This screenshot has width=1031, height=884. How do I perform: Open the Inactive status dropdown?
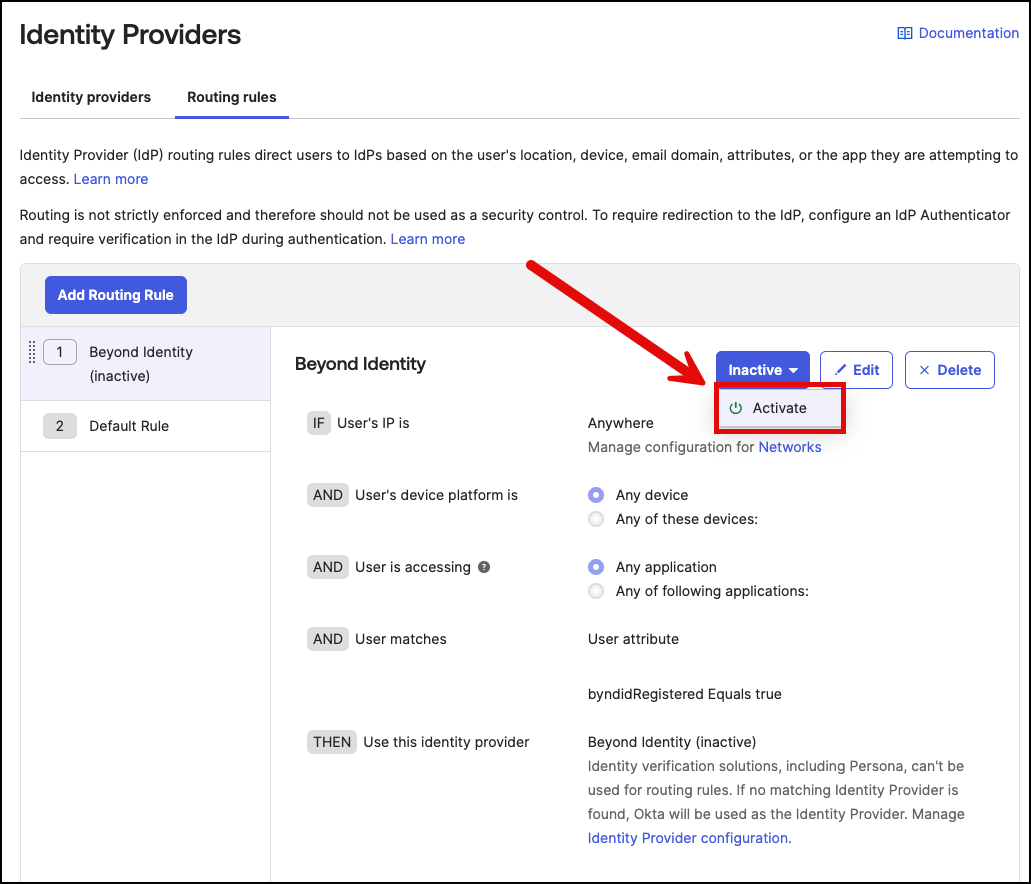click(763, 370)
